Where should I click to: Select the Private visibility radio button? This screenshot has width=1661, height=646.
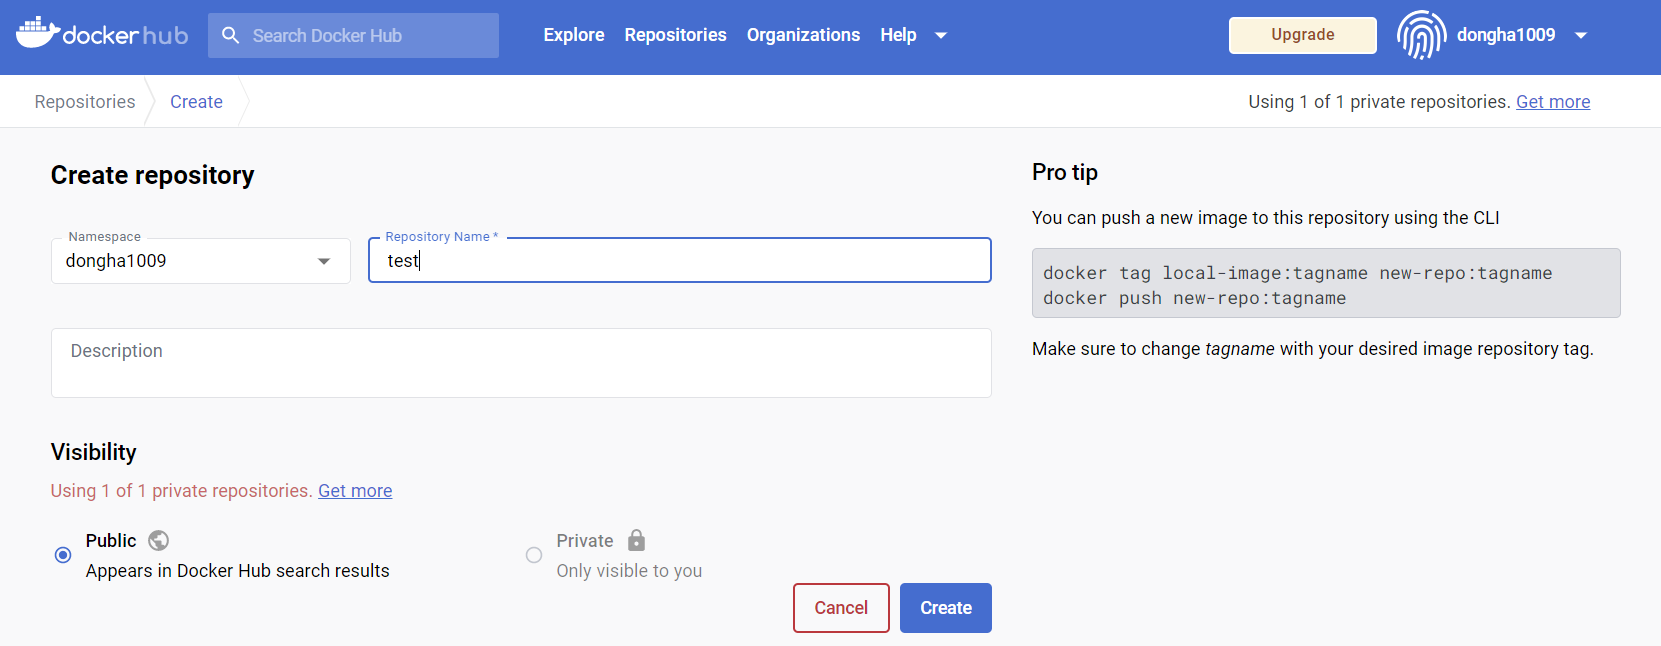pos(534,555)
